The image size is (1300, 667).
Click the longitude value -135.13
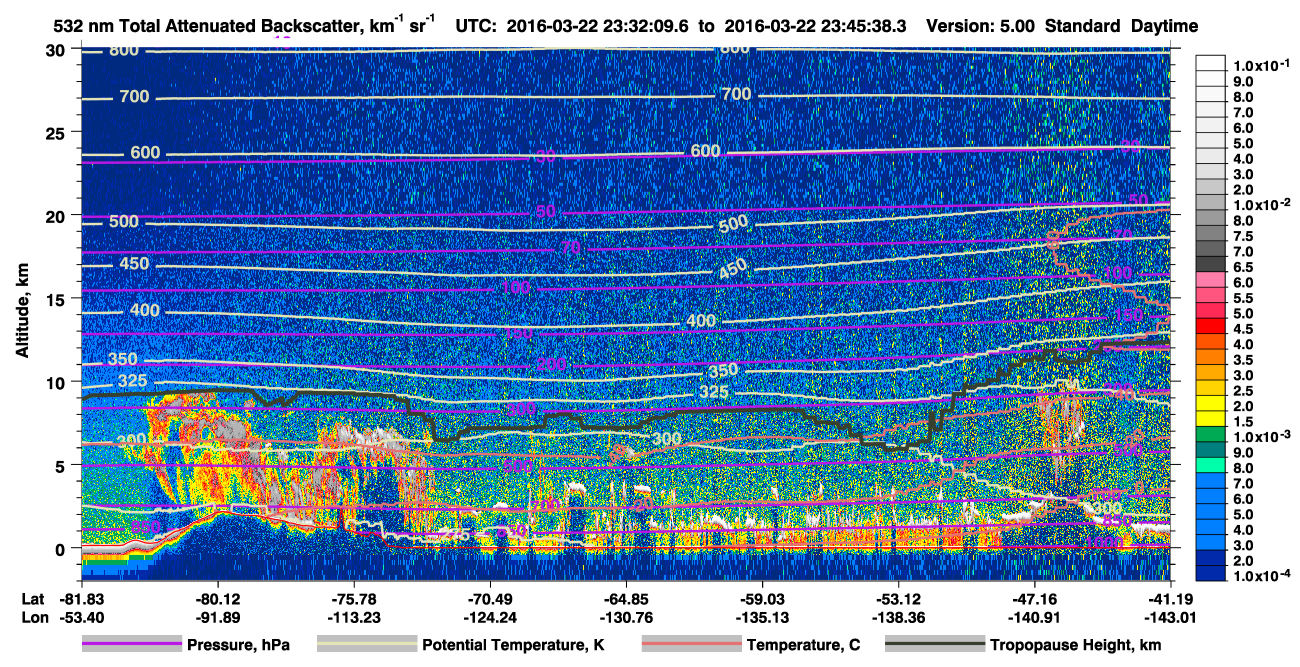pyautogui.click(x=762, y=616)
